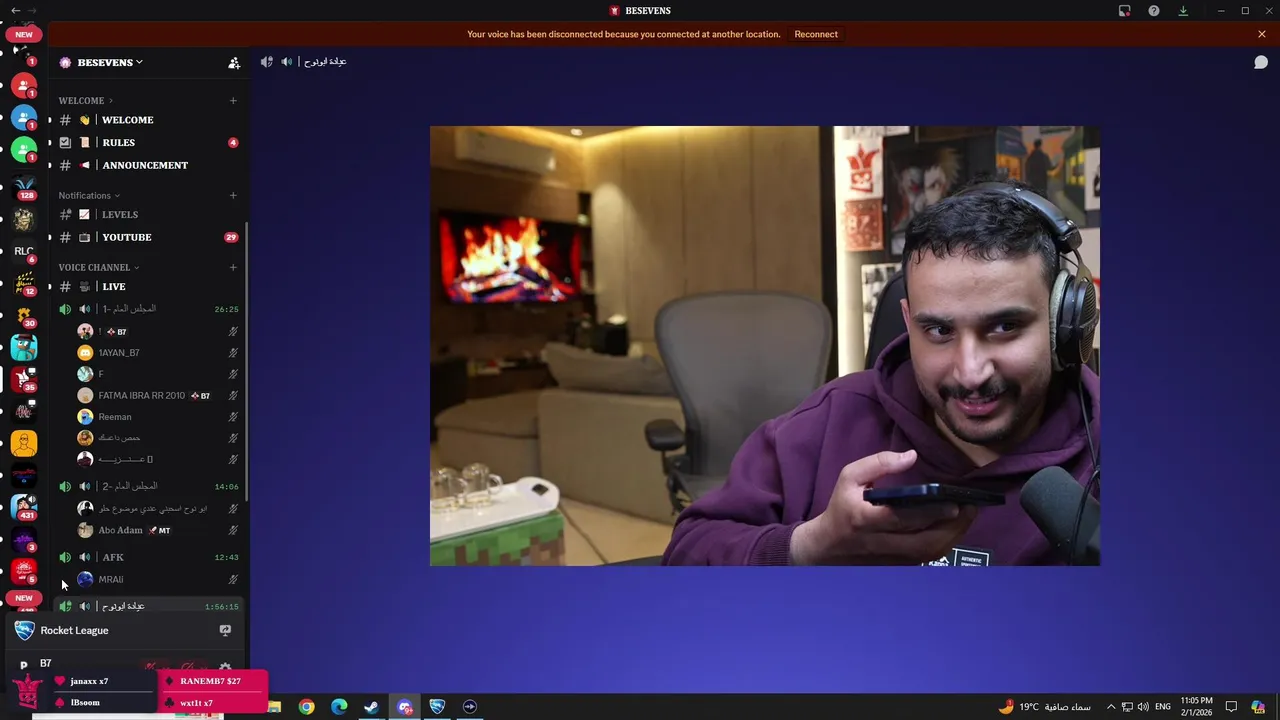Viewport: 1280px width, 720px height.
Task: Add a channel to Notifications category
Action: click(x=233, y=195)
